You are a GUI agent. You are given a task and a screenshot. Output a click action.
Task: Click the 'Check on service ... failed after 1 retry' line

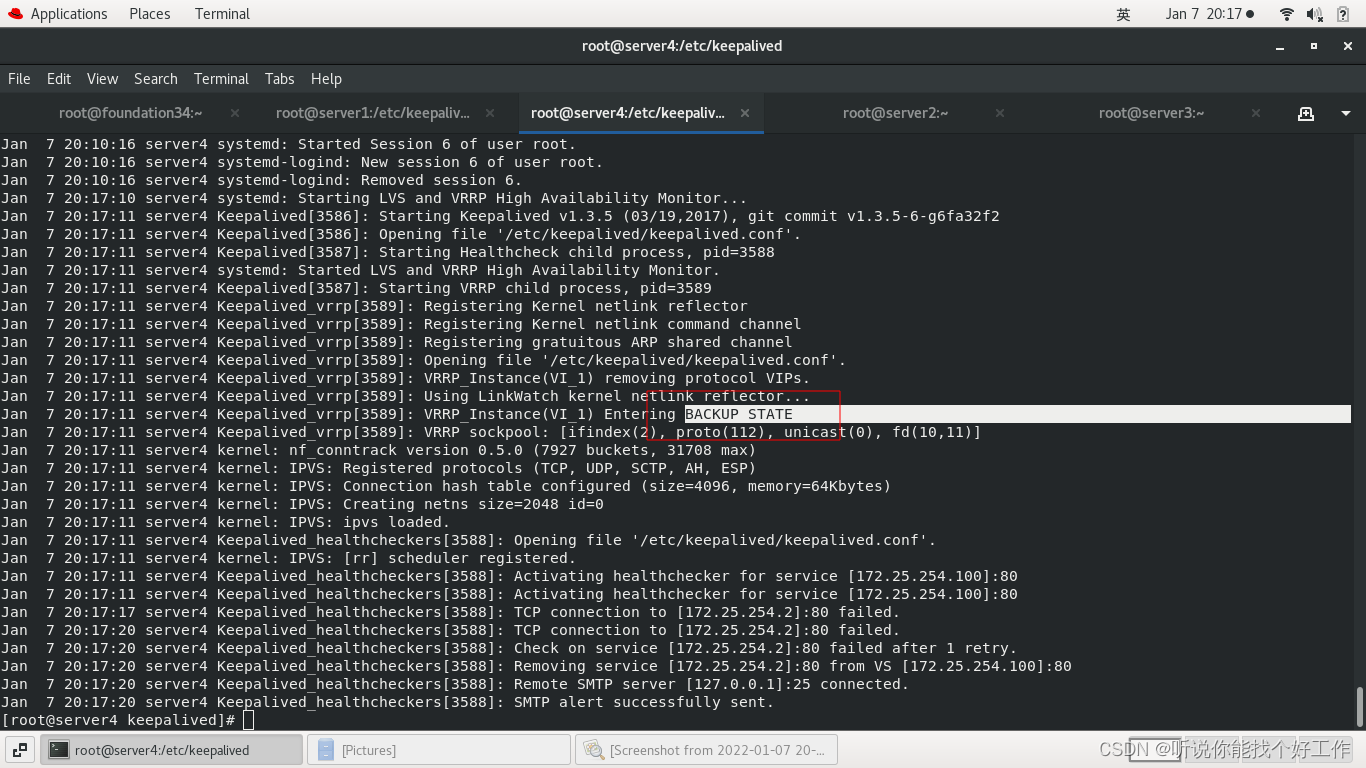coord(509,648)
